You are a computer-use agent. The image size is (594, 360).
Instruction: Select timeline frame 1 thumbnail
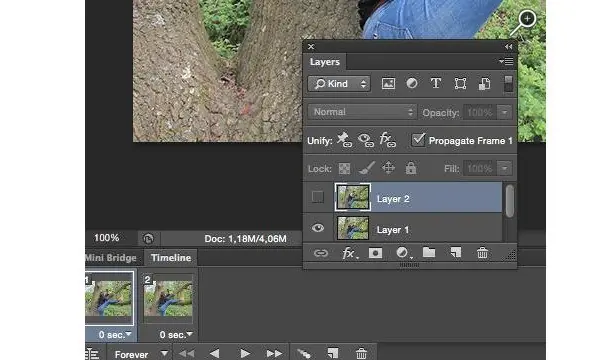click(109, 298)
